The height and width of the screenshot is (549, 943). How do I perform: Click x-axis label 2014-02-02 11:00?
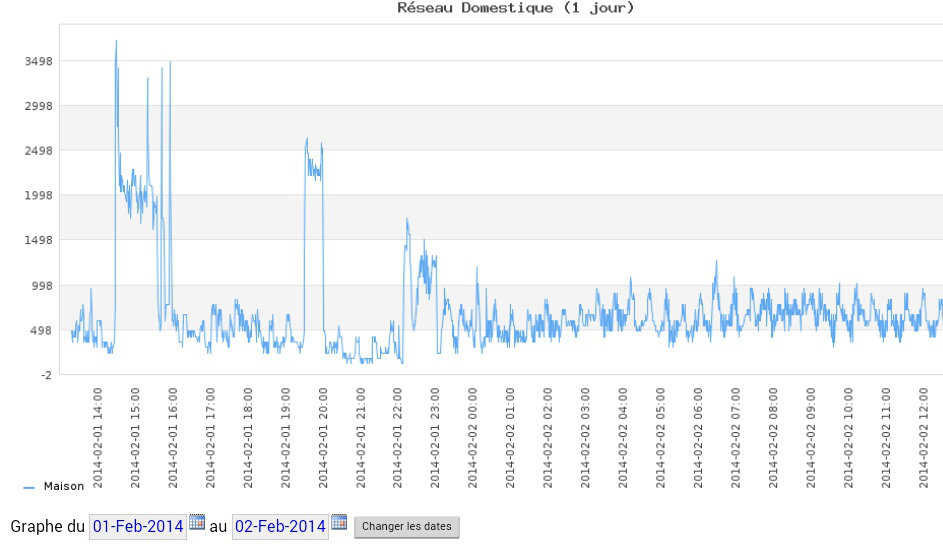click(886, 438)
